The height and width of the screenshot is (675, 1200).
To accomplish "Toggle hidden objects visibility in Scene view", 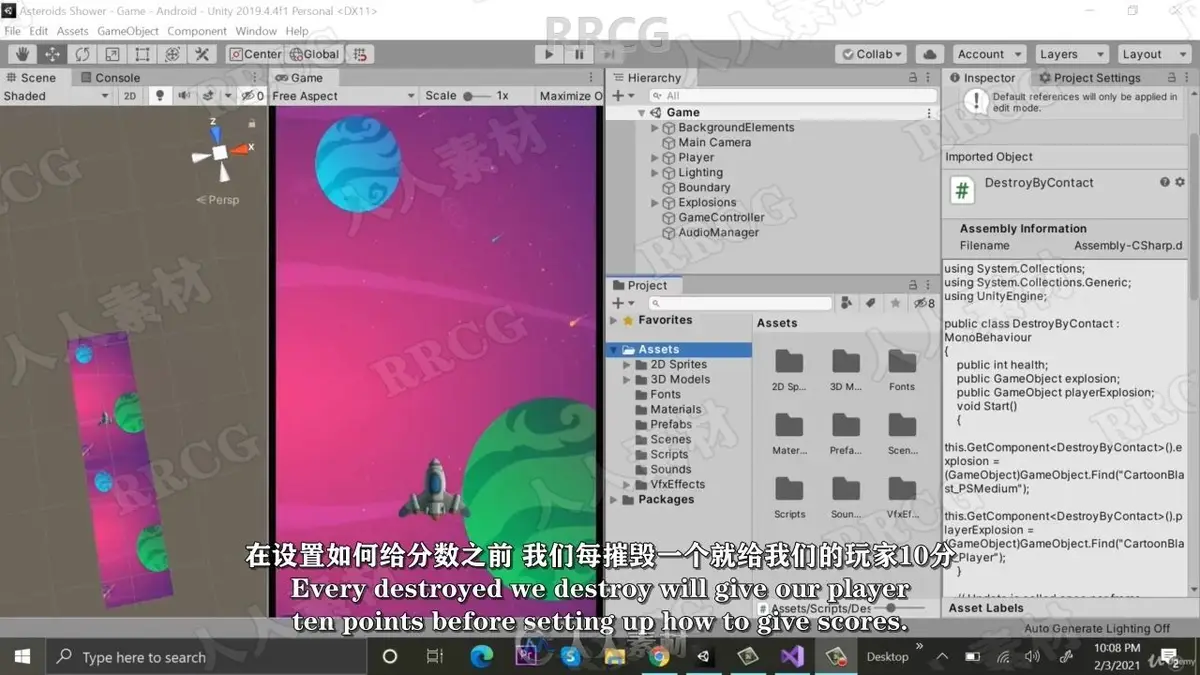I will coord(252,96).
